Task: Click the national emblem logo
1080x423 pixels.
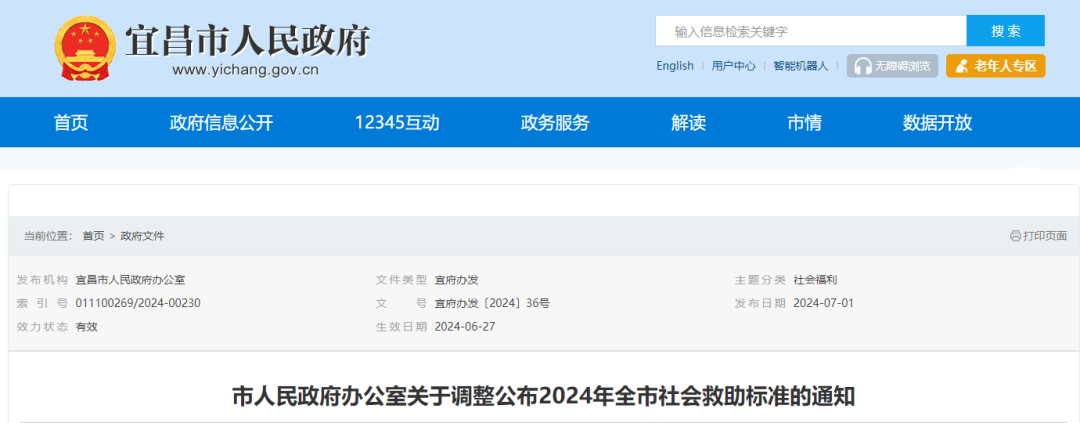Action: [82, 49]
